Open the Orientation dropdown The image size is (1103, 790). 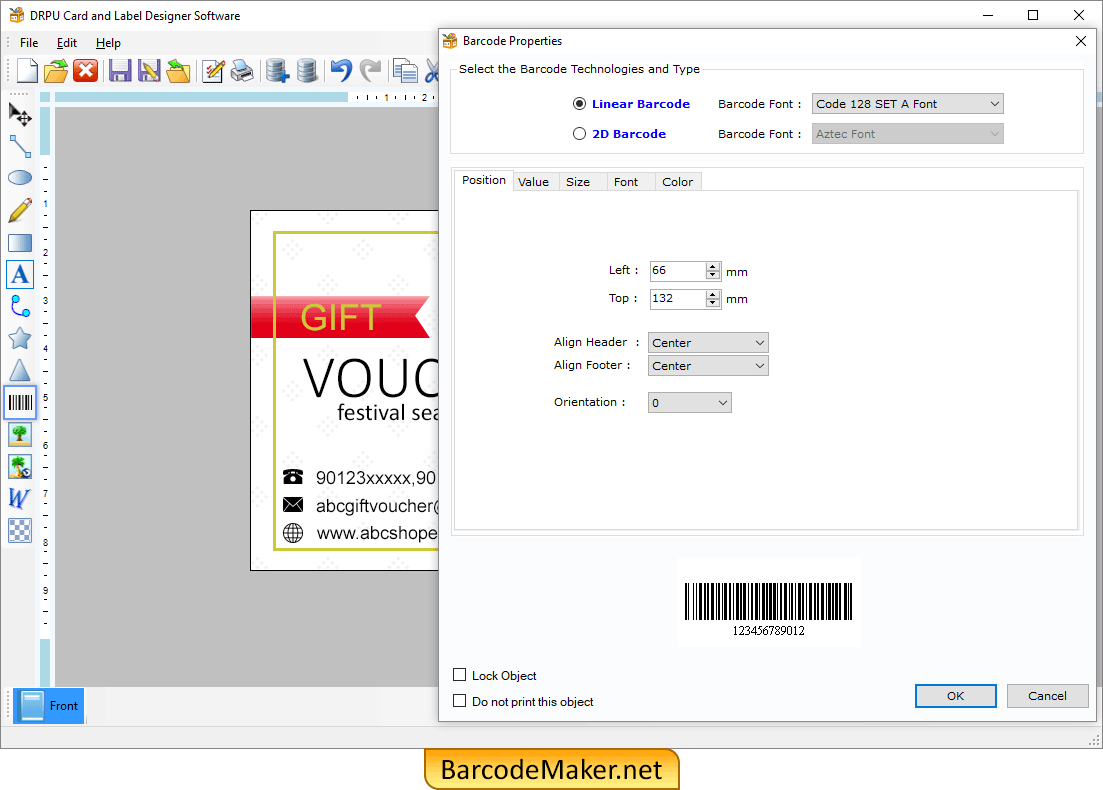click(x=689, y=403)
